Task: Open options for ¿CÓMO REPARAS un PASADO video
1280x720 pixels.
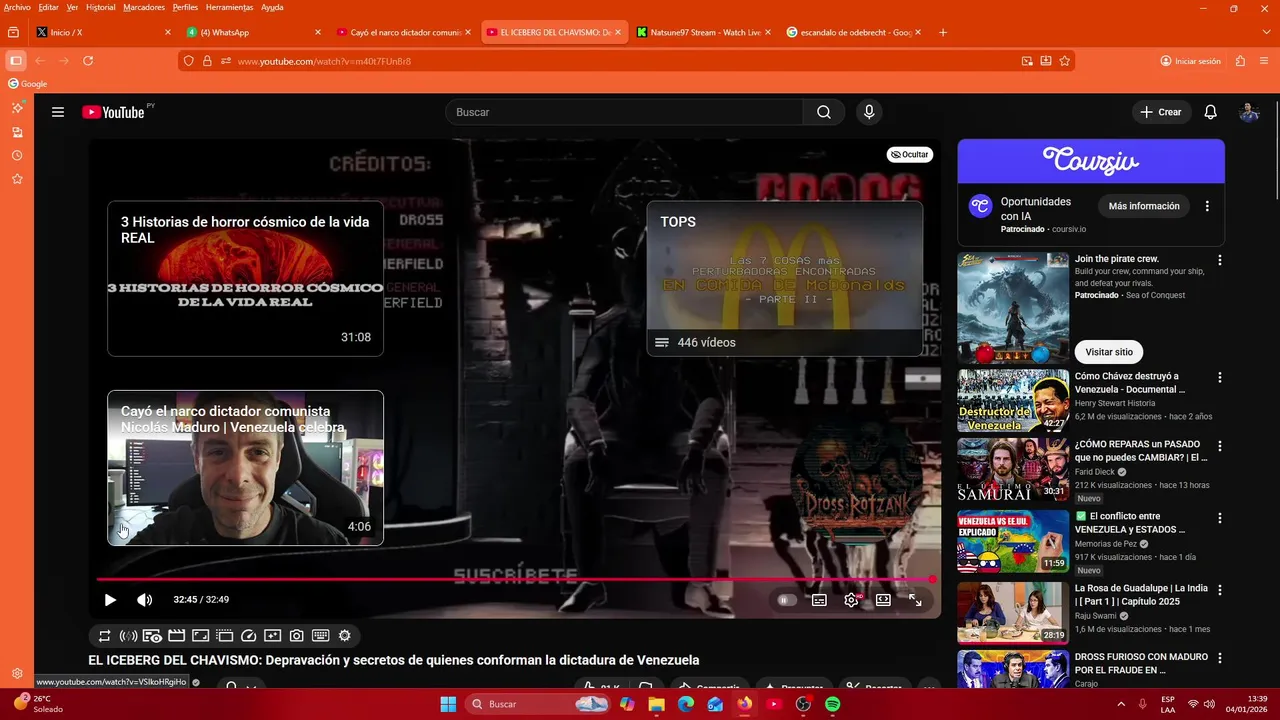Action: pyautogui.click(x=1219, y=446)
